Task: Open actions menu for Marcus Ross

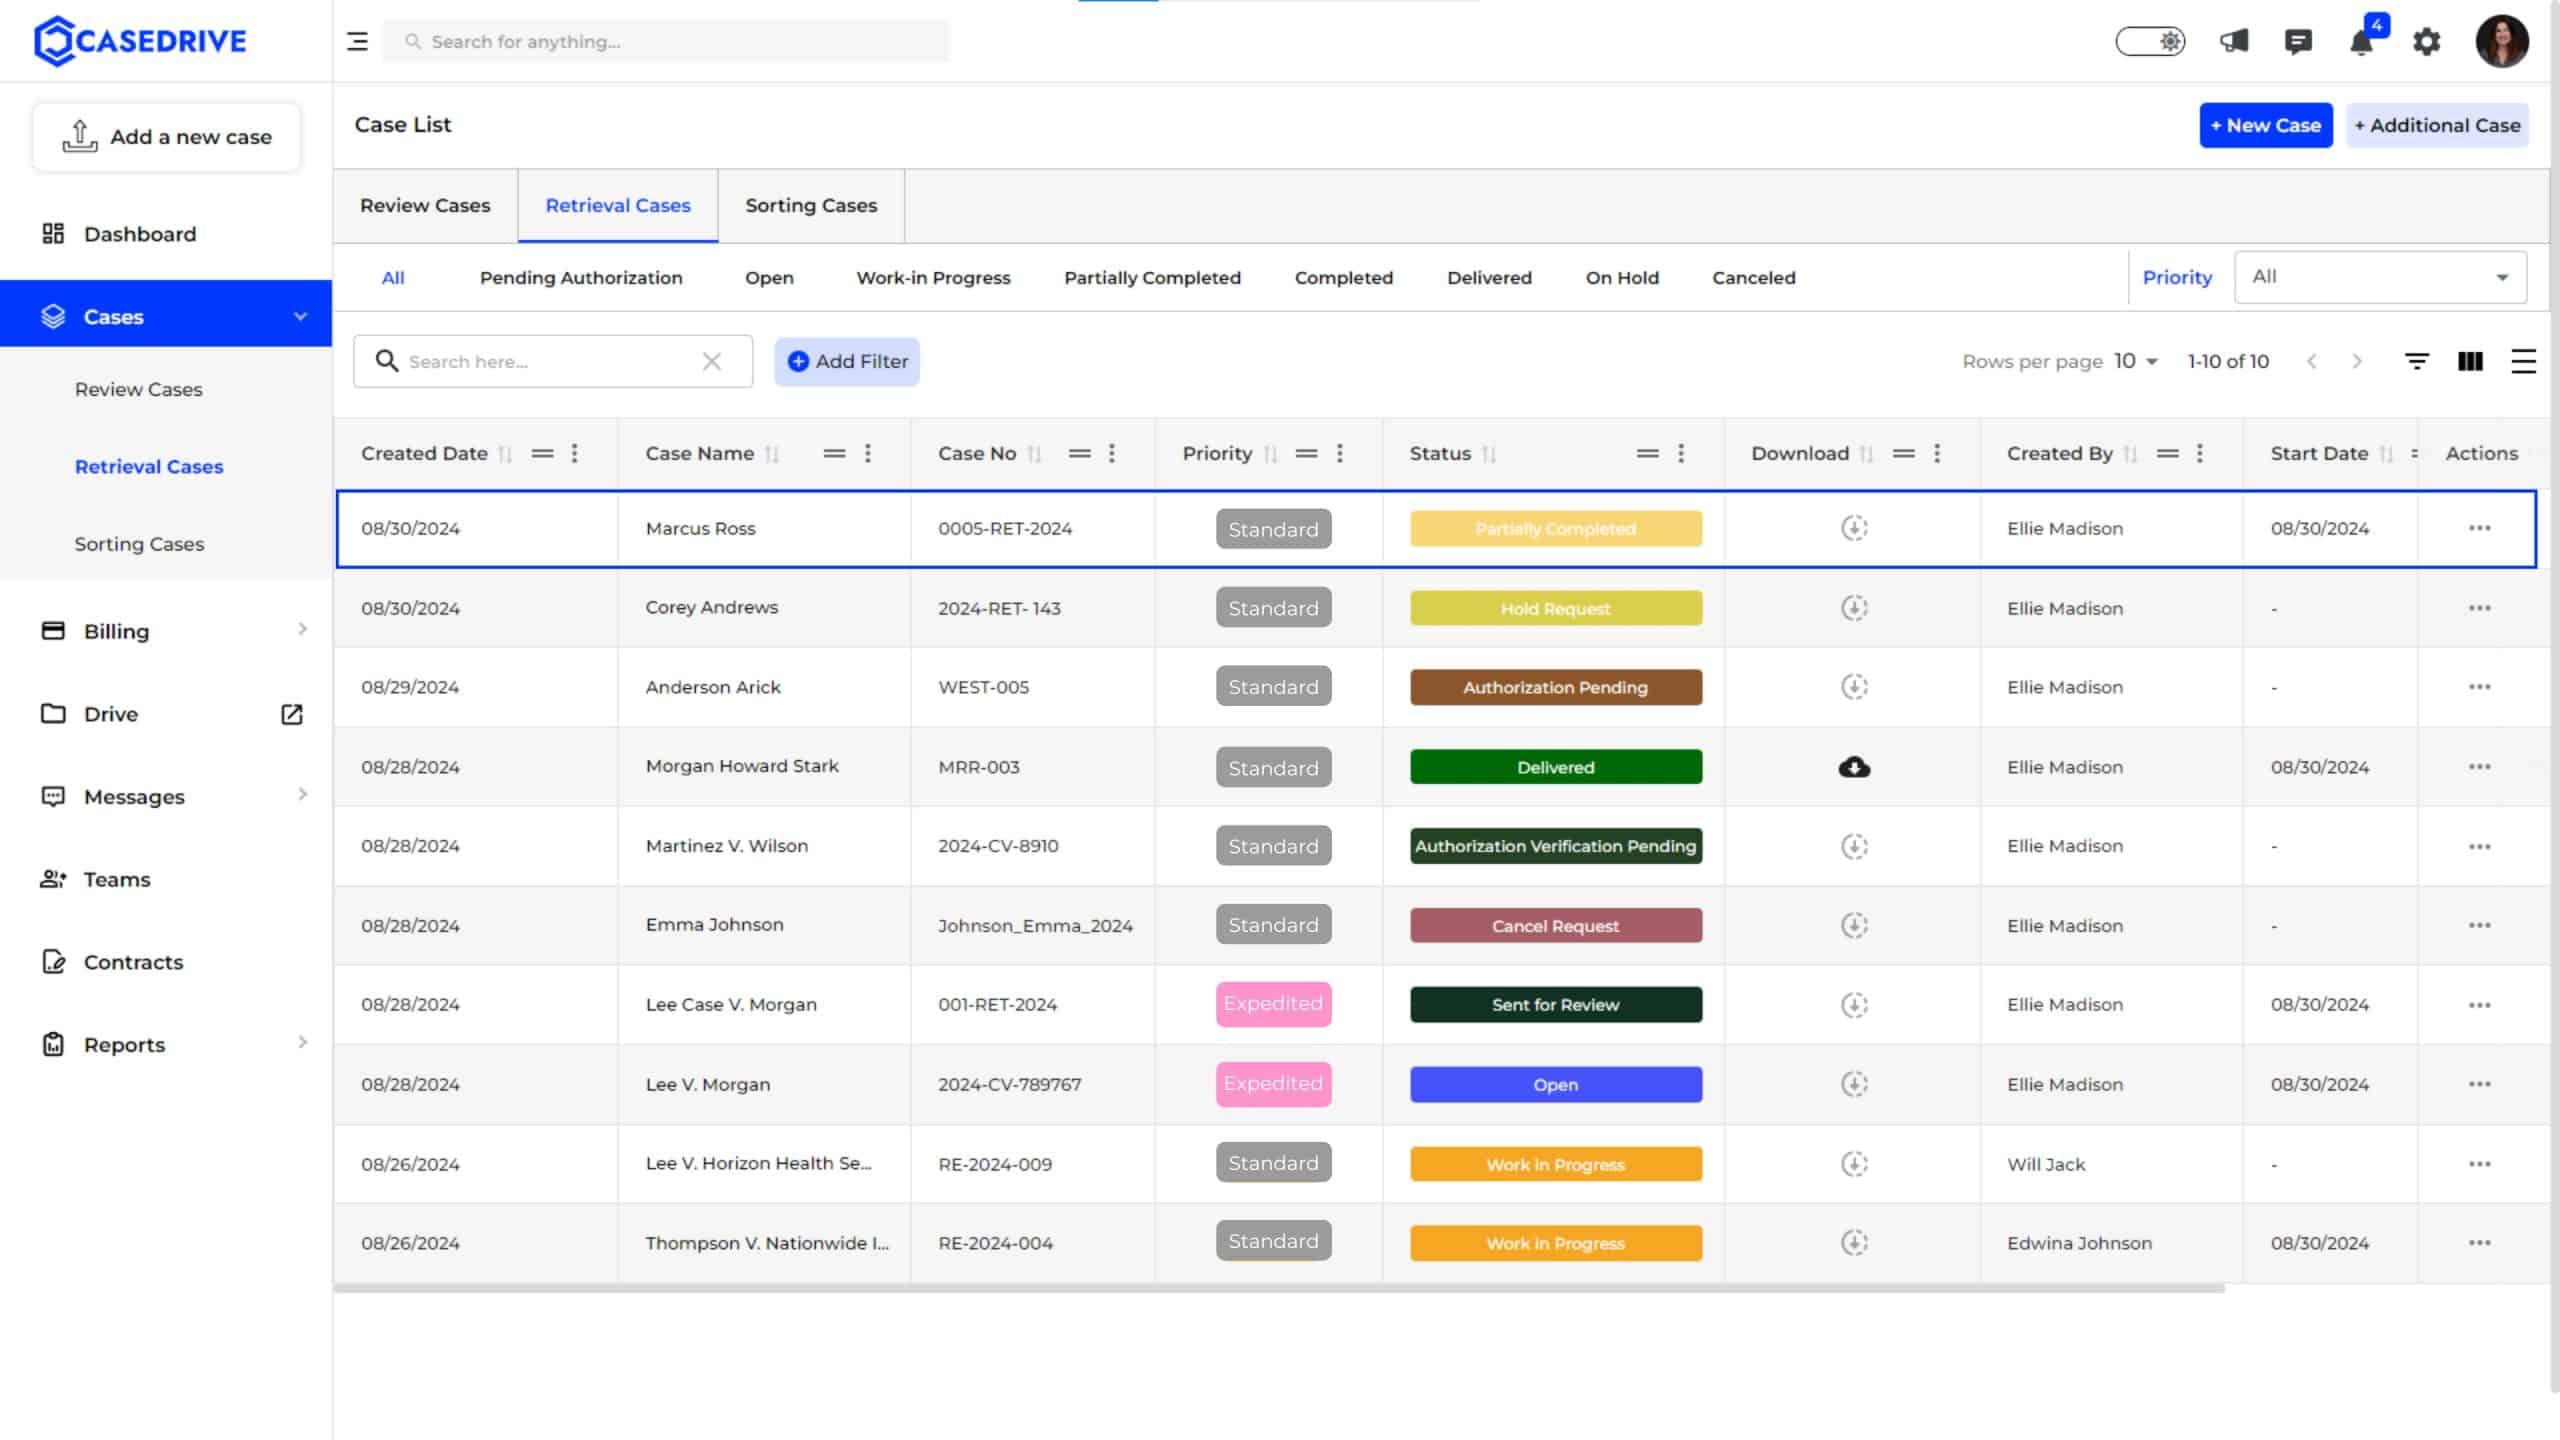Action: click(2479, 528)
